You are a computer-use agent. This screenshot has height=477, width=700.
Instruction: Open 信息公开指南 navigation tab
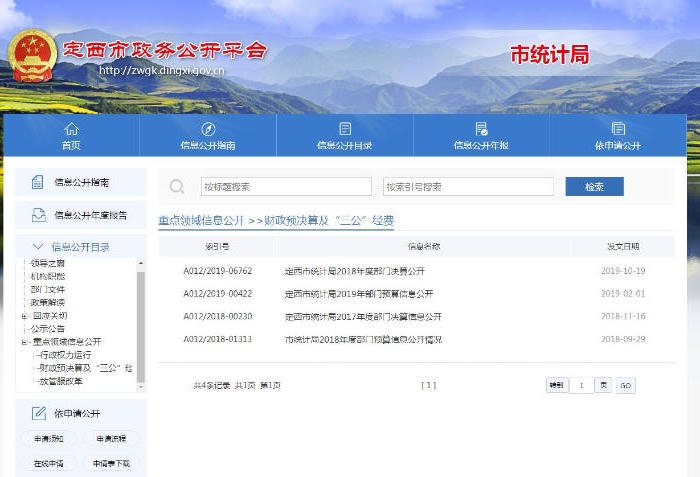(x=208, y=135)
